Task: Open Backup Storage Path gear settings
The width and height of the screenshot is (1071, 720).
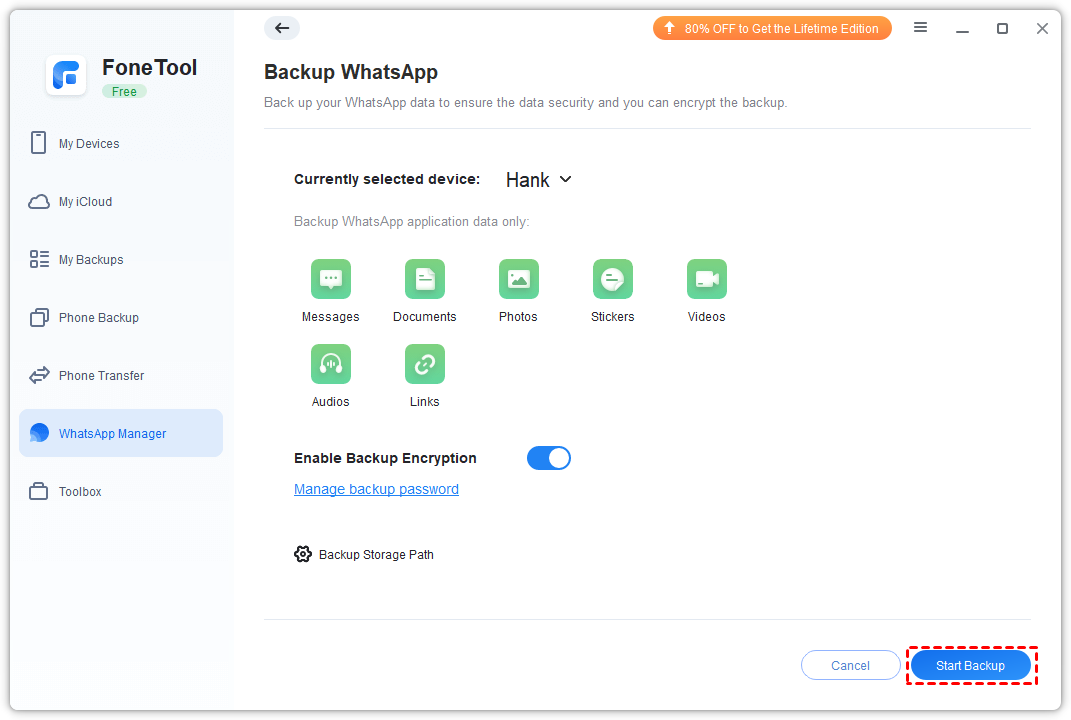Action: pyautogui.click(x=303, y=554)
